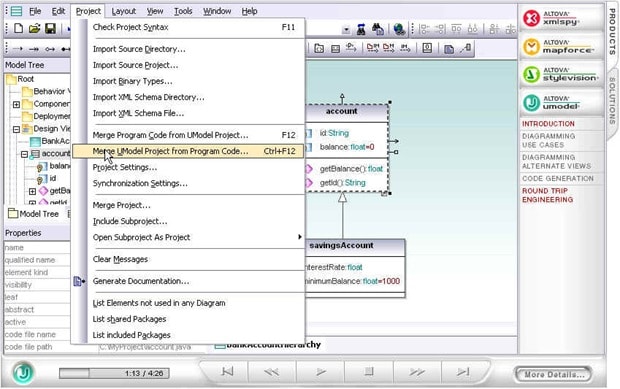Open the Open Subproject As Project submenu arrow
This screenshot has height=389, width=620.
[300, 237]
